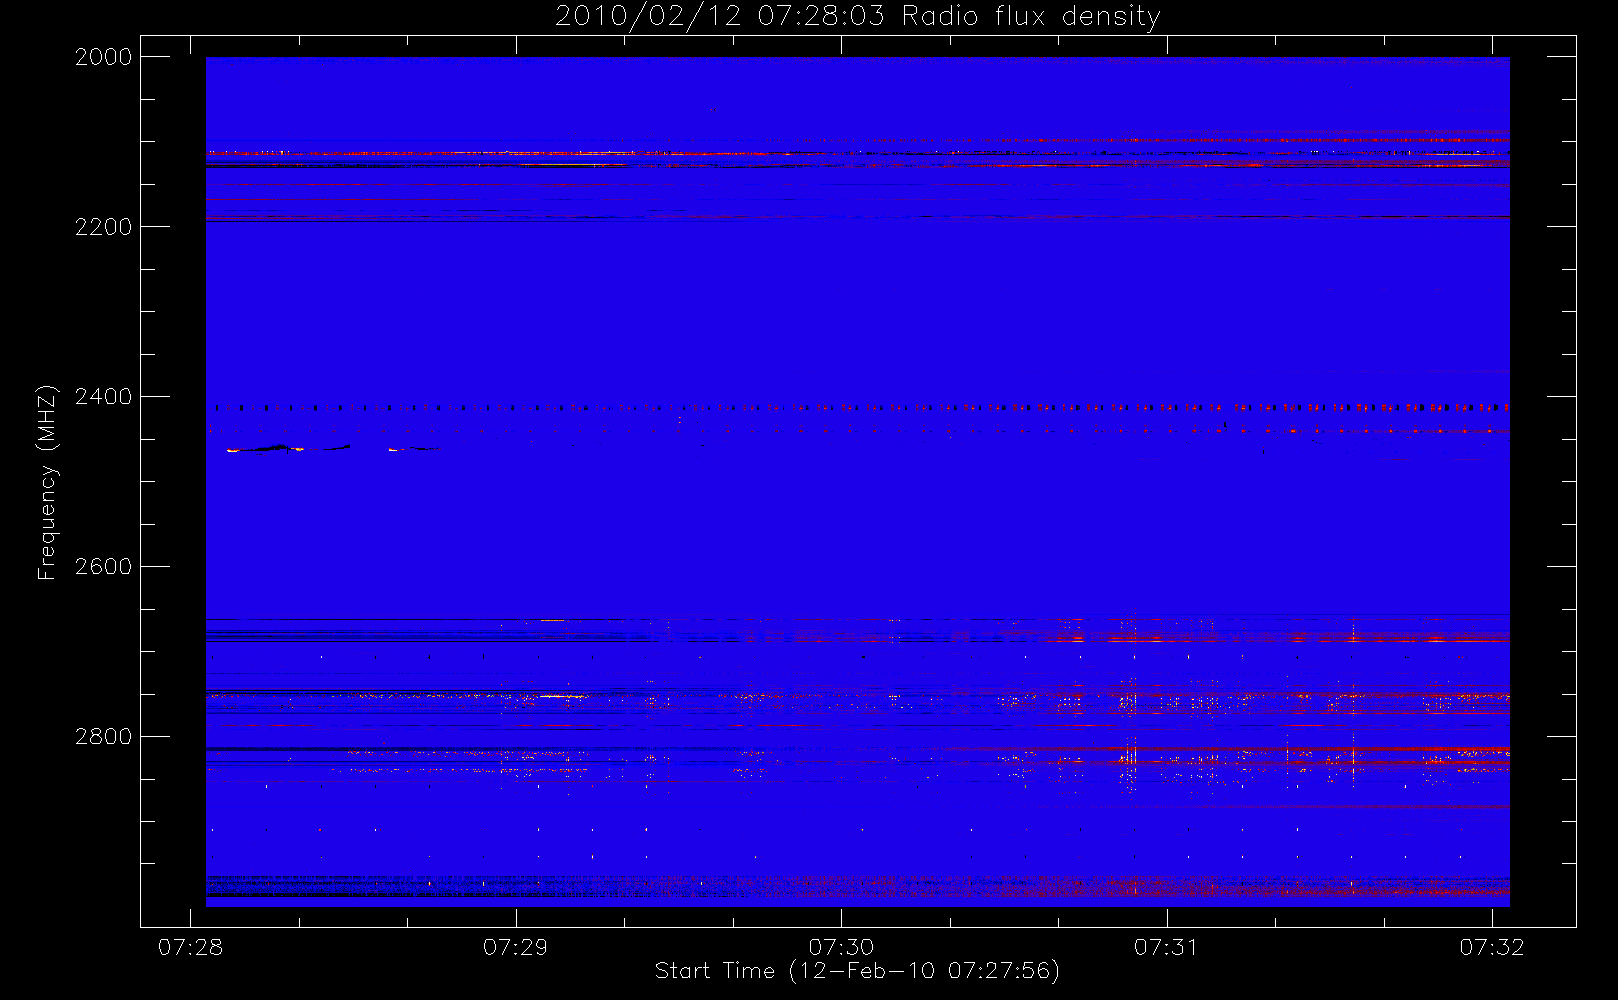Click the 07:32 time axis label
Screen dimensions: 1618x1000
pos(1491,947)
